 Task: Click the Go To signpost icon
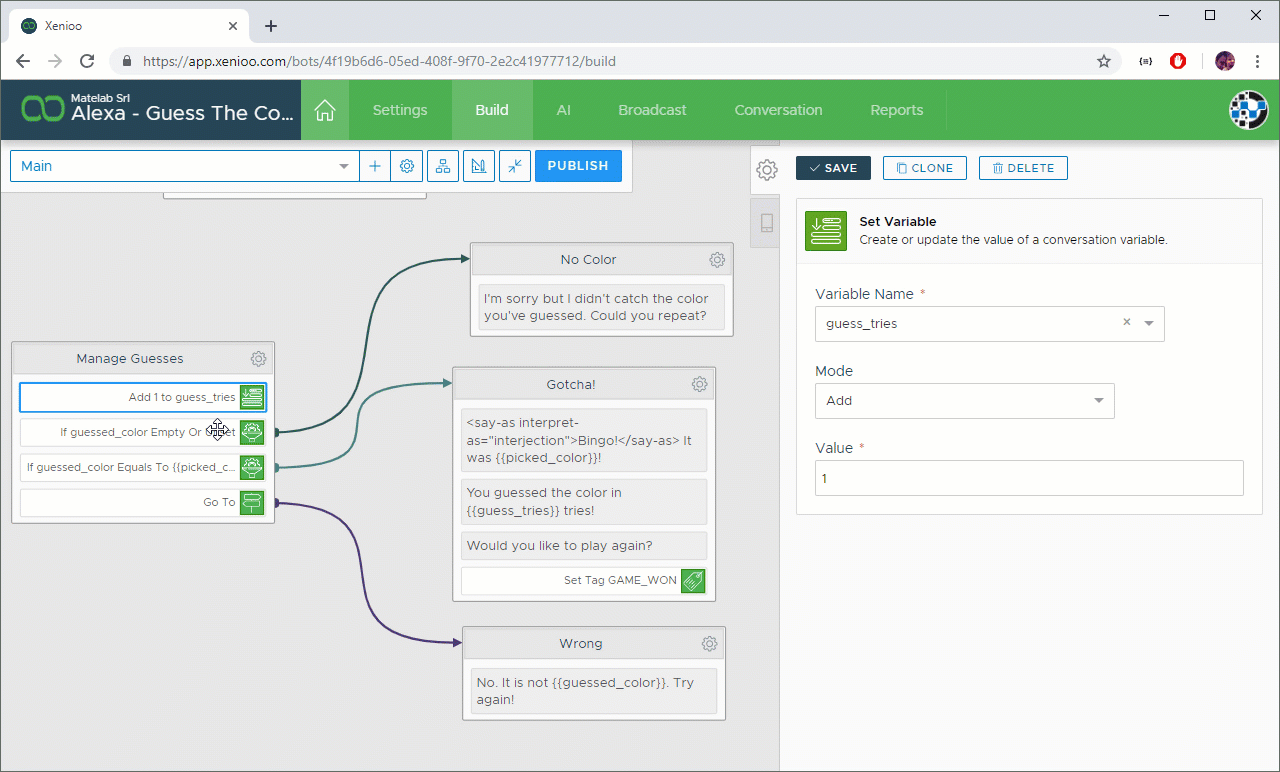(x=252, y=502)
